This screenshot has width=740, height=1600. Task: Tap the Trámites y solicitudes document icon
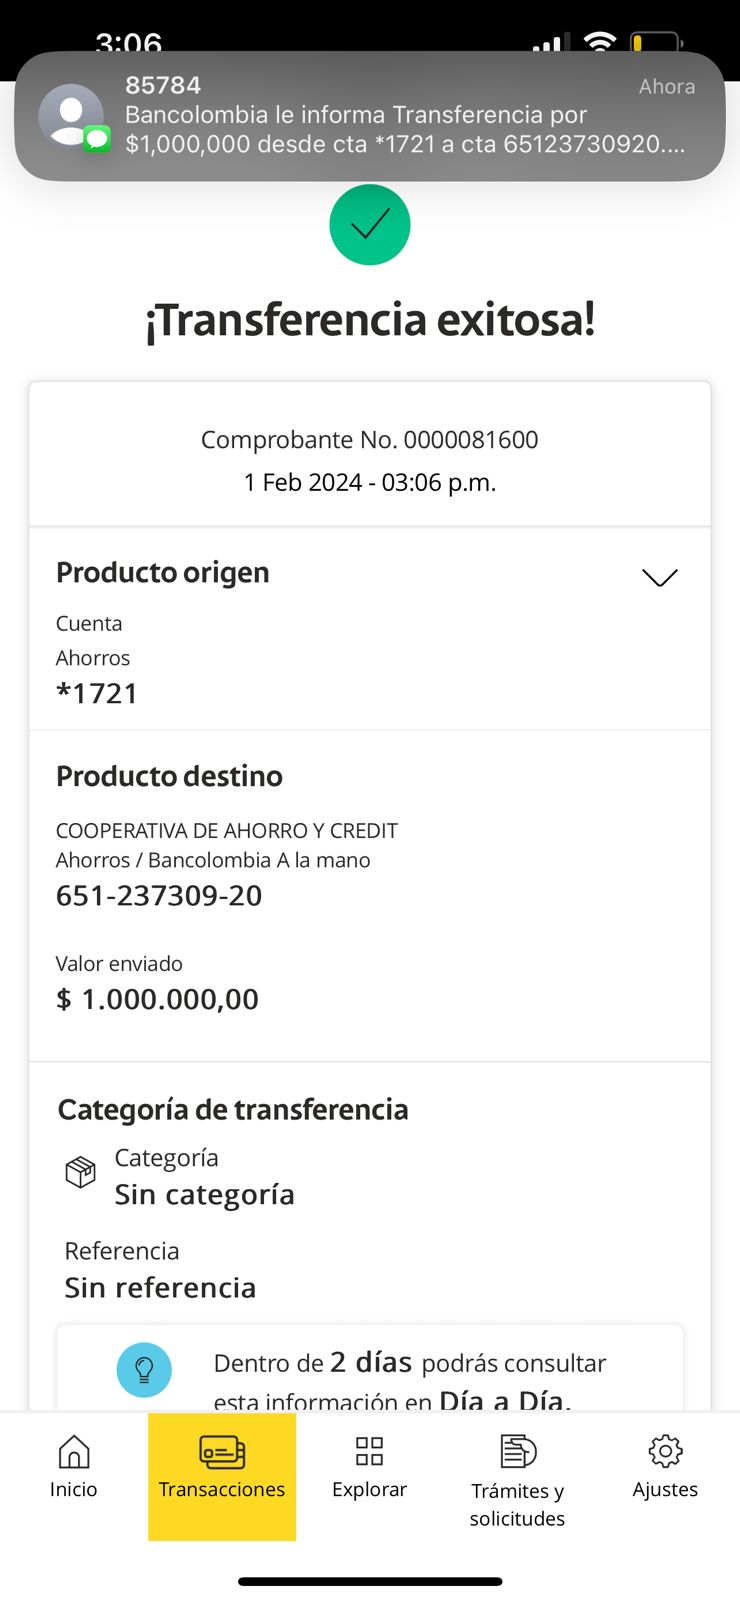click(x=518, y=1451)
